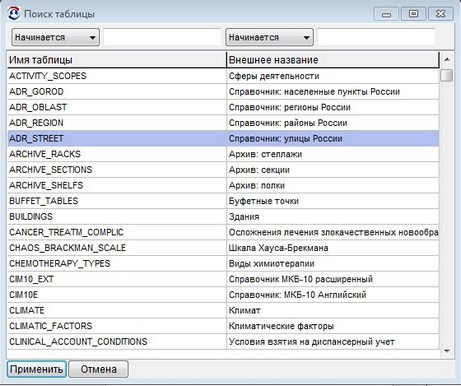The width and height of the screenshot is (461, 386).
Task: Select the BUFFET_TABLES table row
Action: [x=223, y=201]
